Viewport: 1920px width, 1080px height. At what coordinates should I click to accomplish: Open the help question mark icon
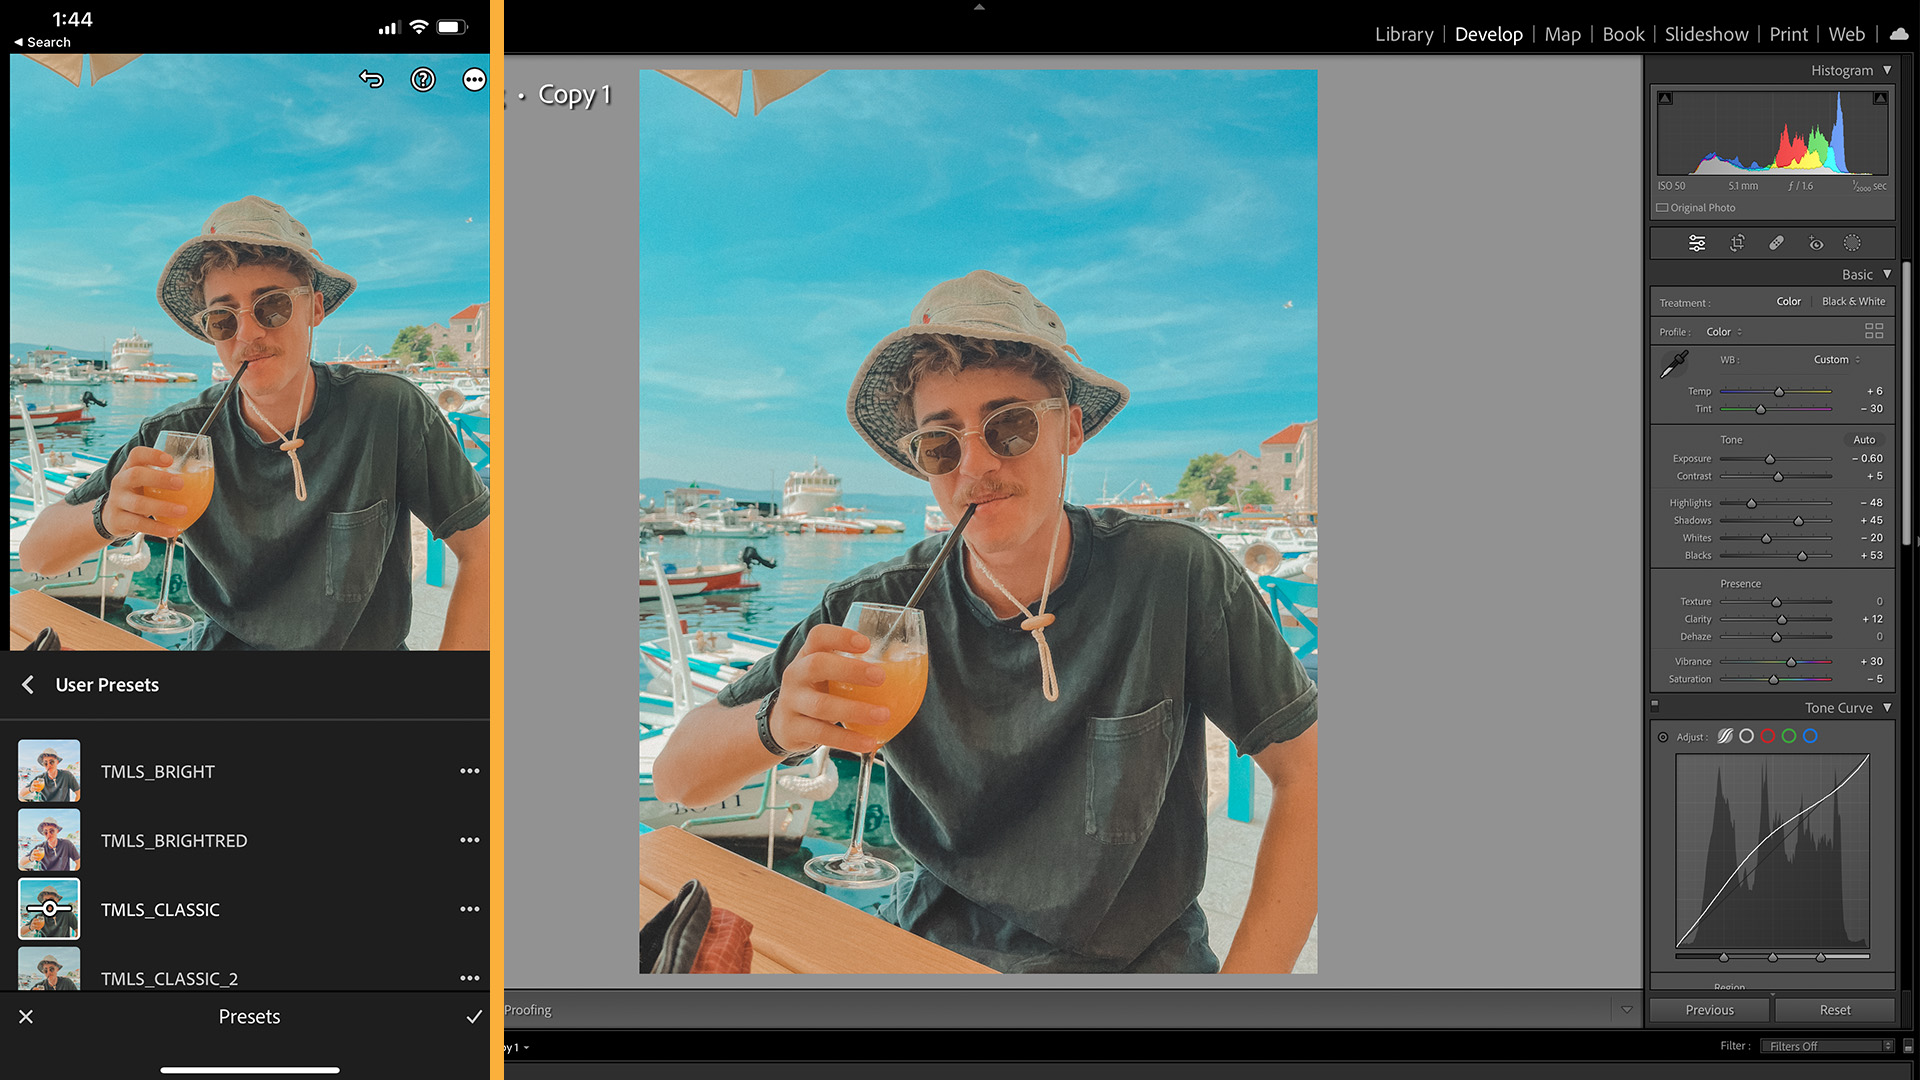click(x=423, y=79)
